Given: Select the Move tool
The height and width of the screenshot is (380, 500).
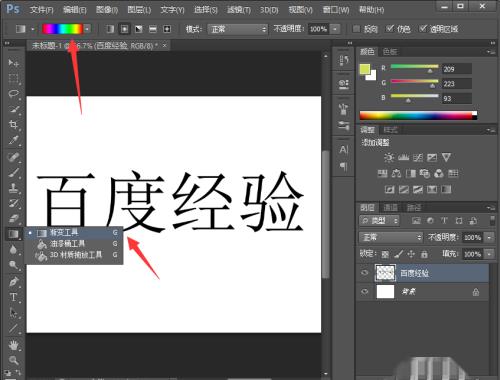Looking at the screenshot, I should click(x=13, y=63).
